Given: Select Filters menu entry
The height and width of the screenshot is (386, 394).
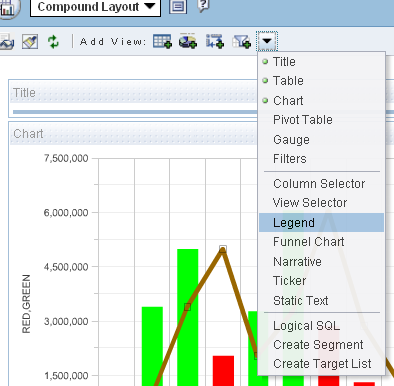Looking at the screenshot, I should click(321, 159).
